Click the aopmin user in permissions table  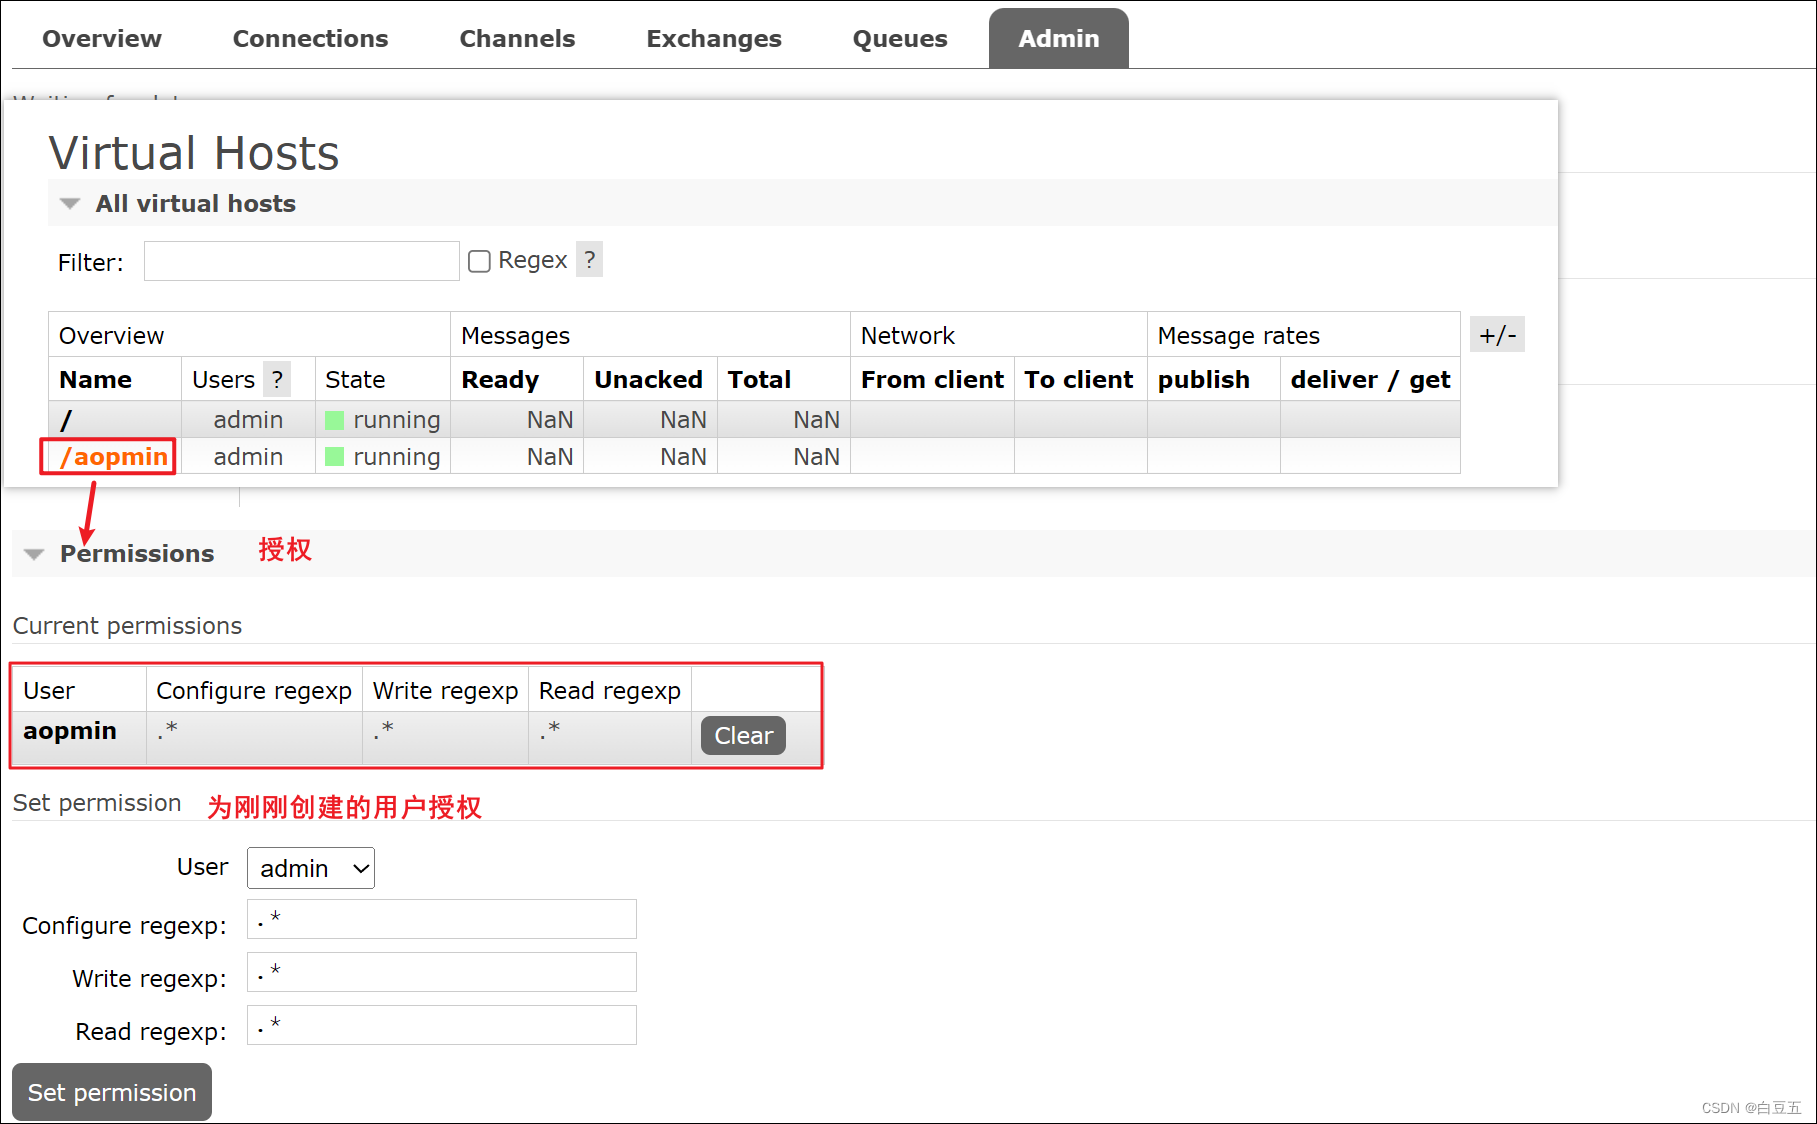pyautogui.click(x=70, y=731)
